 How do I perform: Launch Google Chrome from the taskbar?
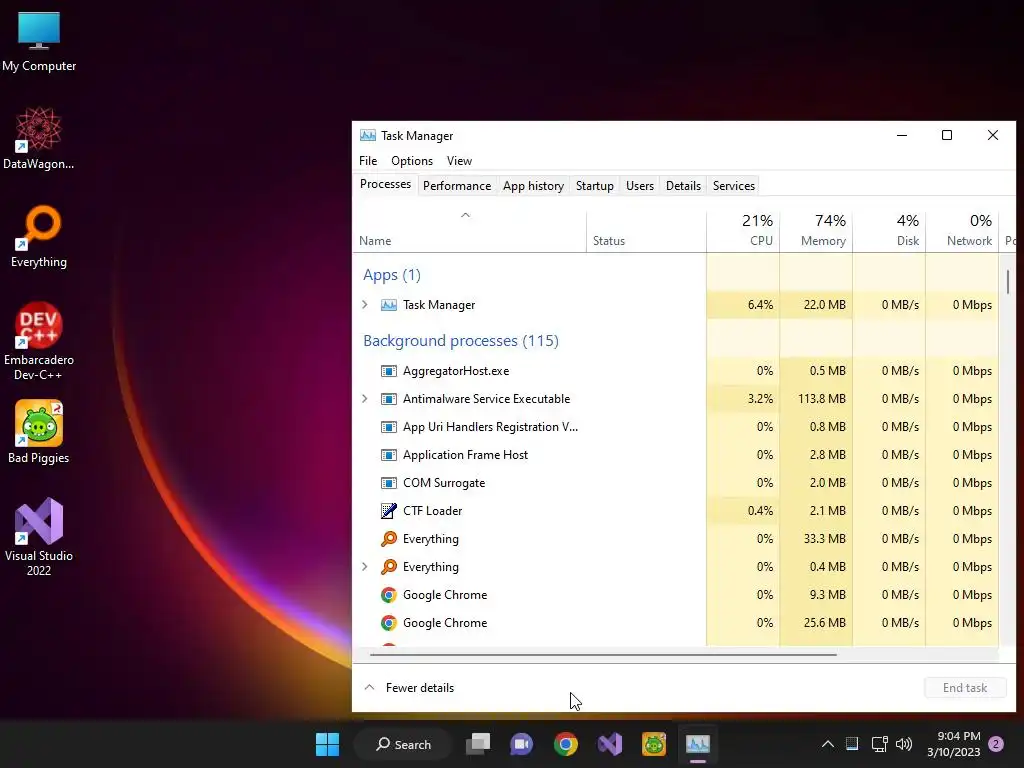click(x=566, y=744)
